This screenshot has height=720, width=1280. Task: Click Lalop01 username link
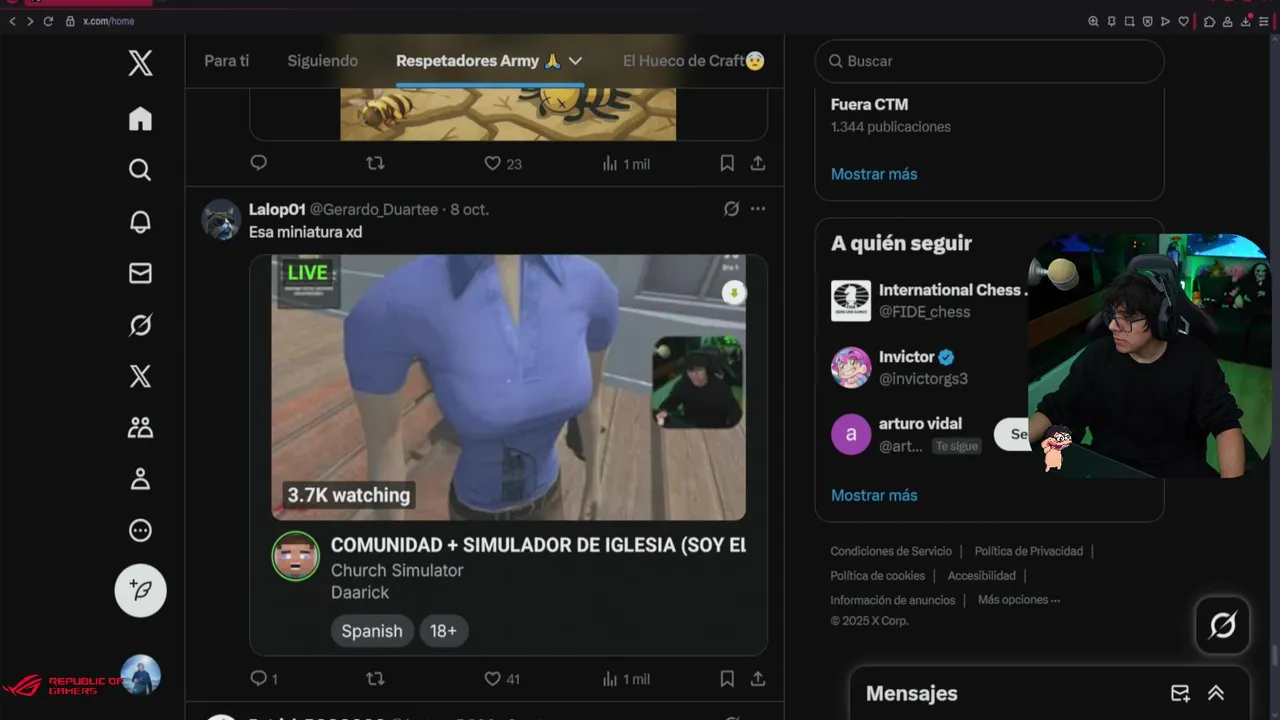coord(277,209)
